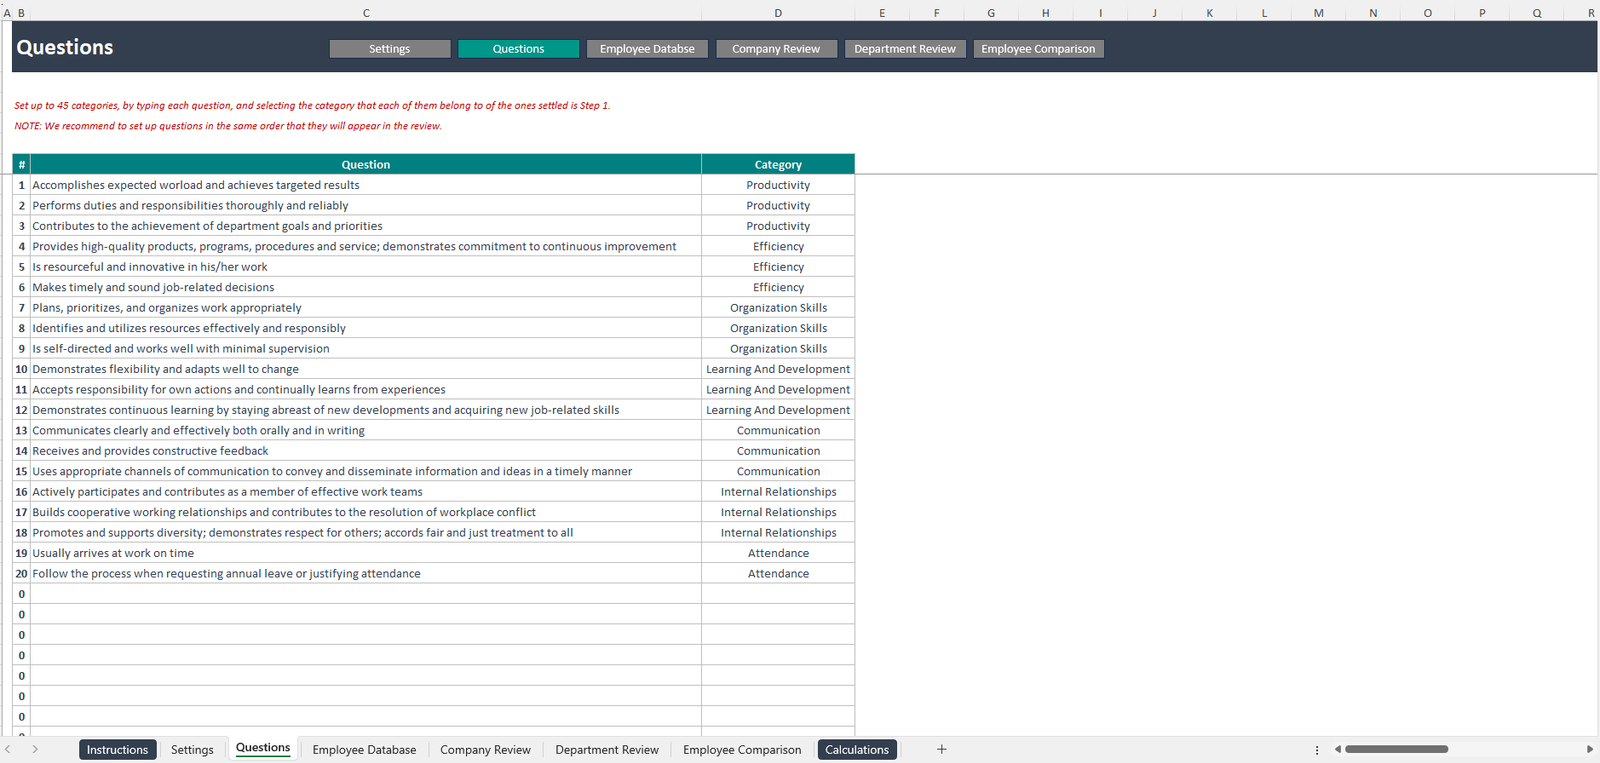Click the first empty question cell below row 20

[x=365, y=594]
